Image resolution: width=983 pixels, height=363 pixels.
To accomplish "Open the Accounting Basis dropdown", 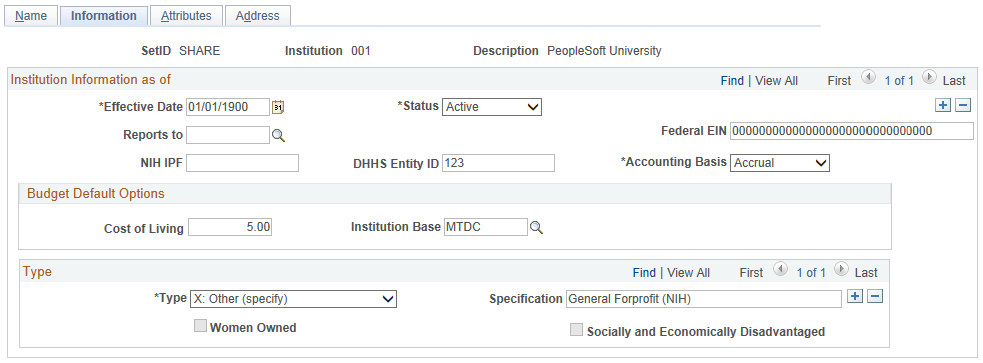I will pyautogui.click(x=780, y=163).
